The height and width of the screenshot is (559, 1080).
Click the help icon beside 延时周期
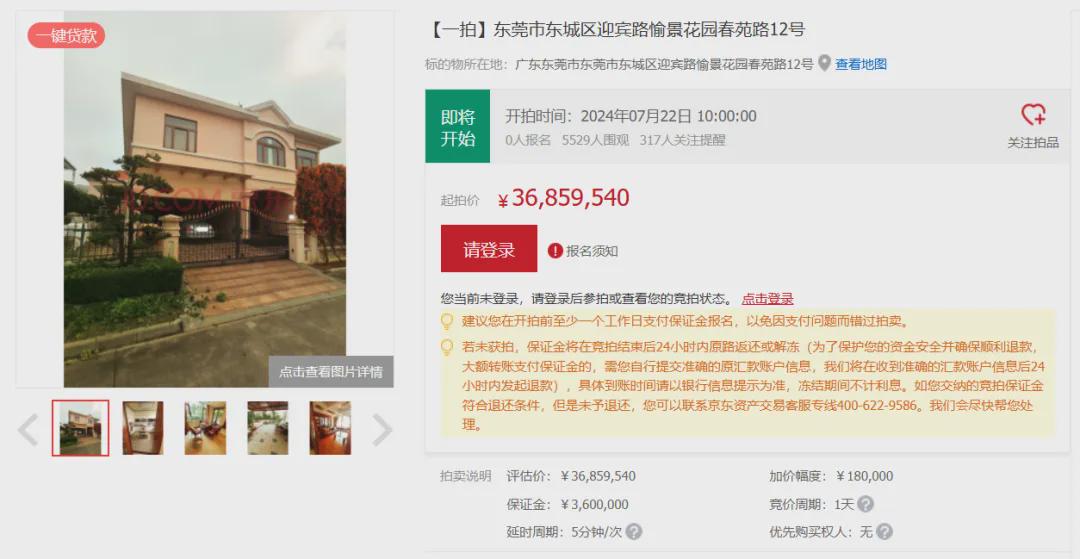(634, 532)
